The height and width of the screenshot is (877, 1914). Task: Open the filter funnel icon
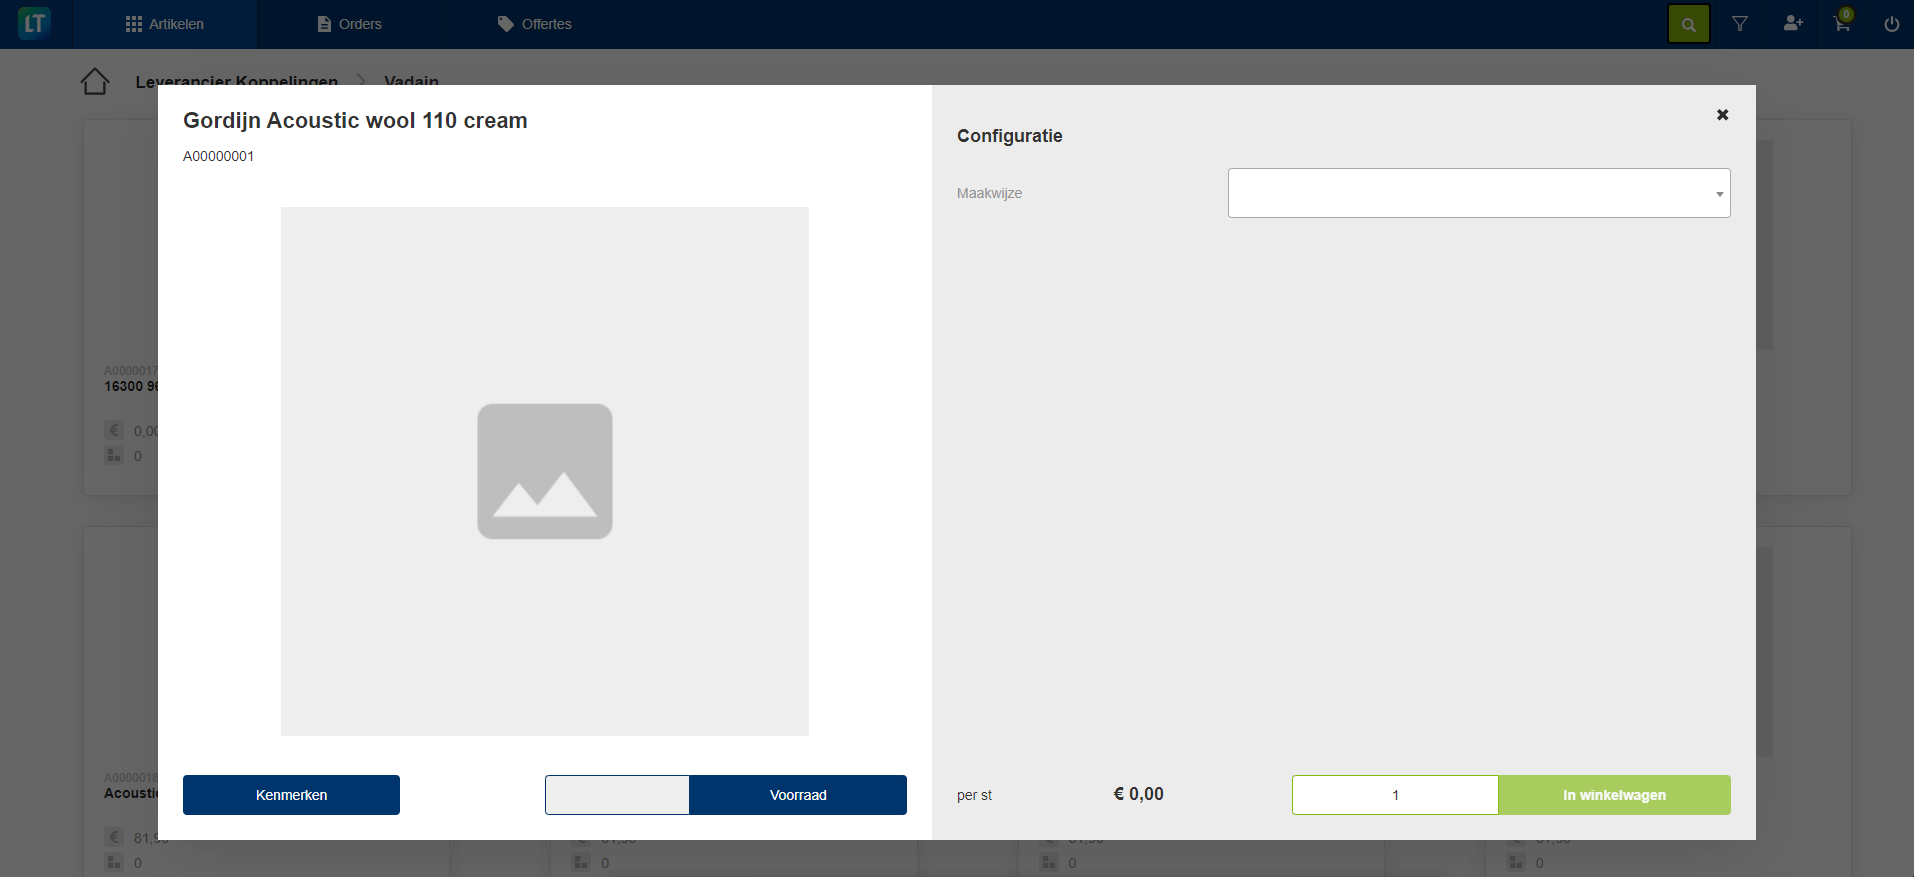click(1740, 24)
